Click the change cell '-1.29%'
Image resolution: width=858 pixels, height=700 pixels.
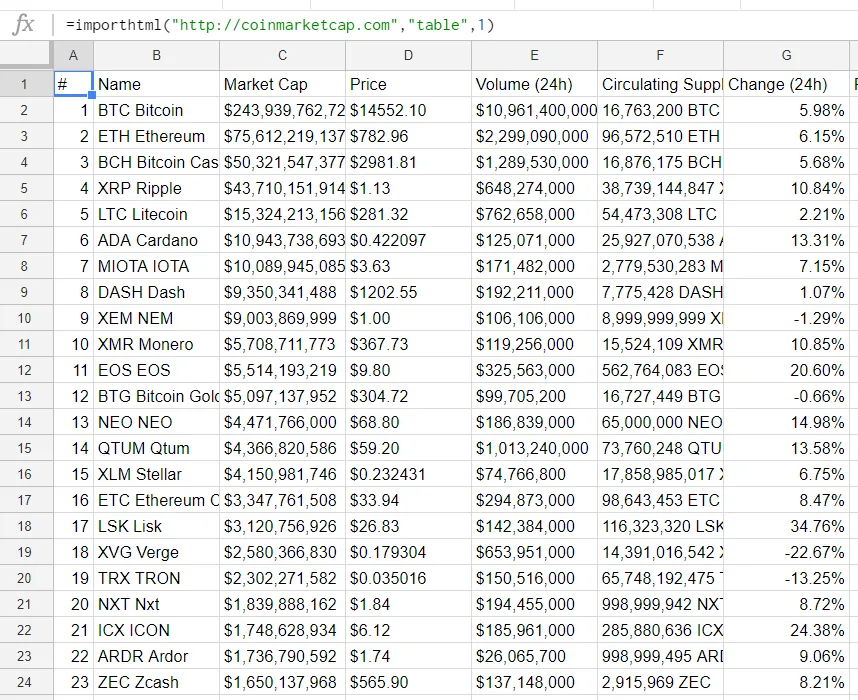click(786, 319)
